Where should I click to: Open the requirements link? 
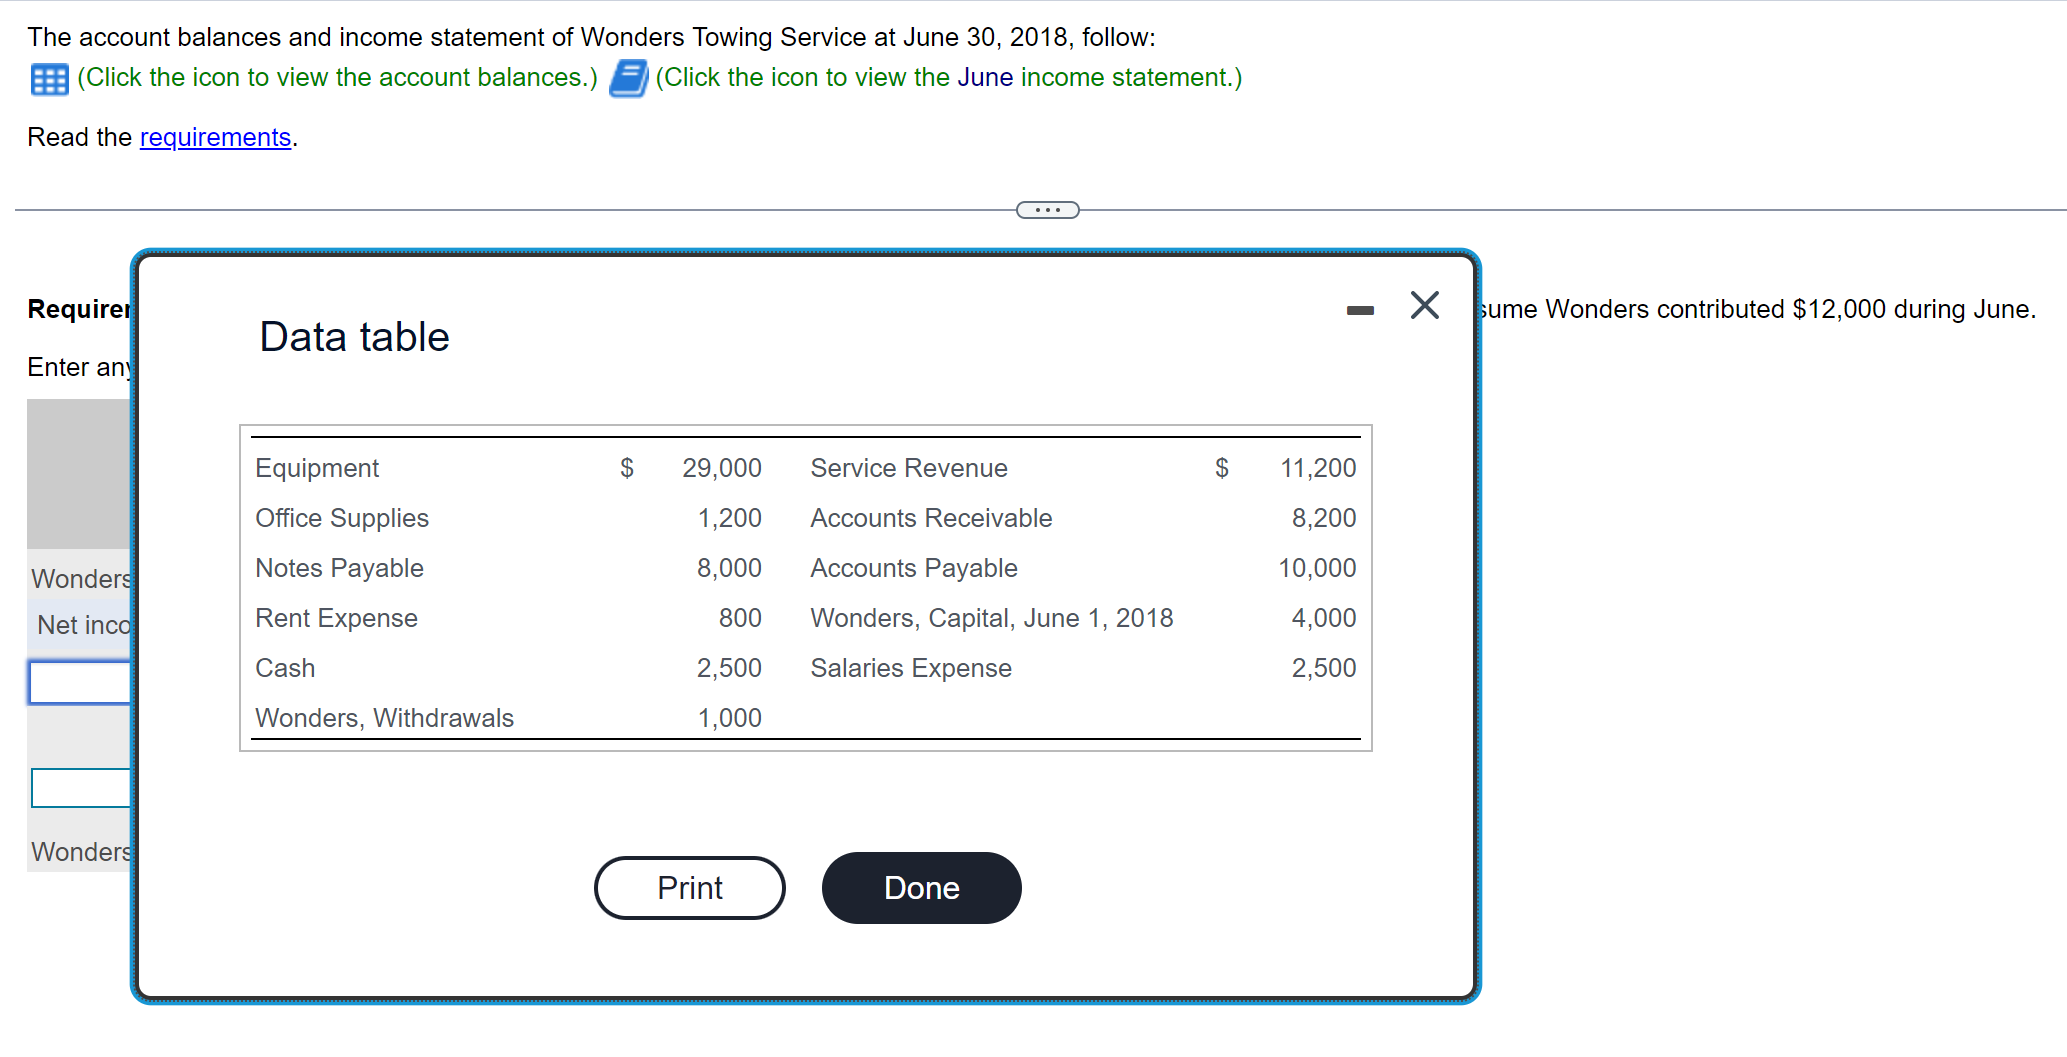click(215, 137)
